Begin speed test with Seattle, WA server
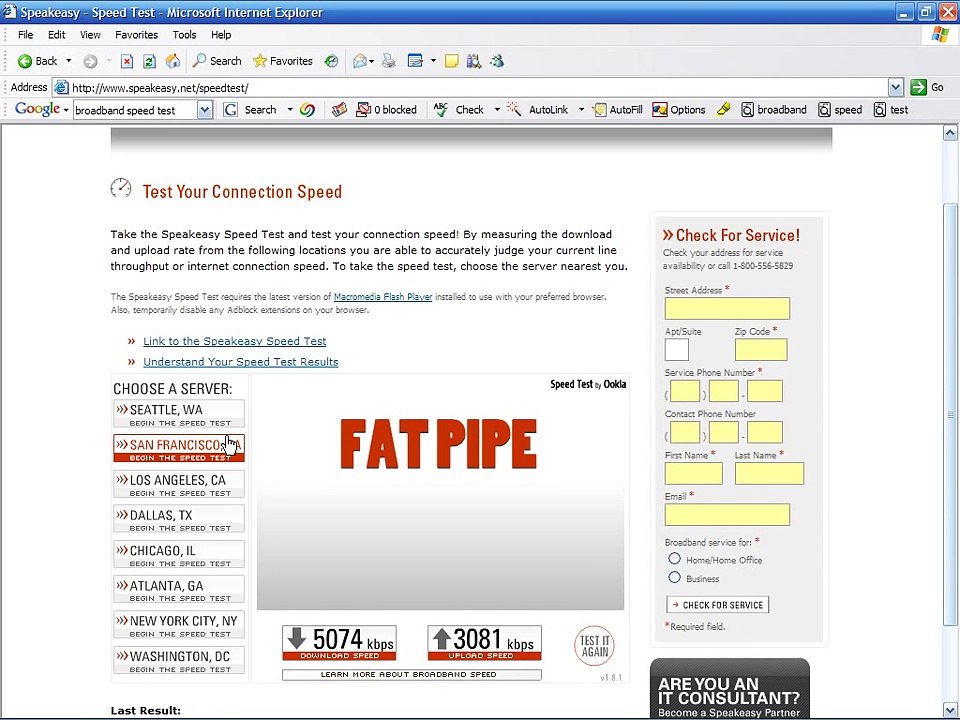This screenshot has width=960, height=720. pos(179,414)
